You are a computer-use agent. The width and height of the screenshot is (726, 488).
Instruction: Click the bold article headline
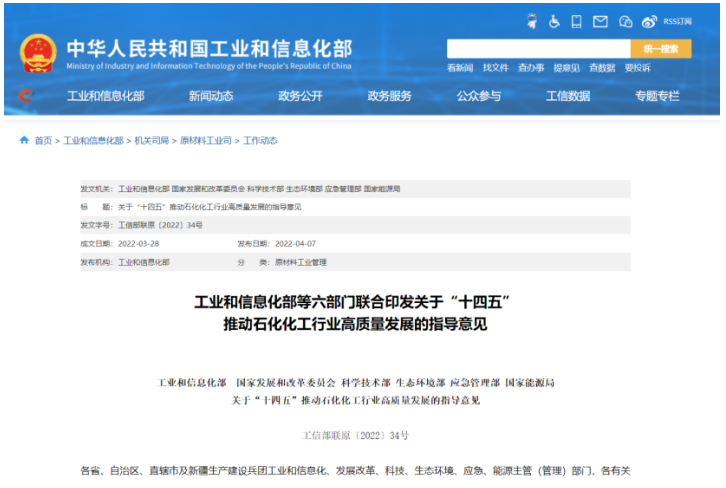352,313
